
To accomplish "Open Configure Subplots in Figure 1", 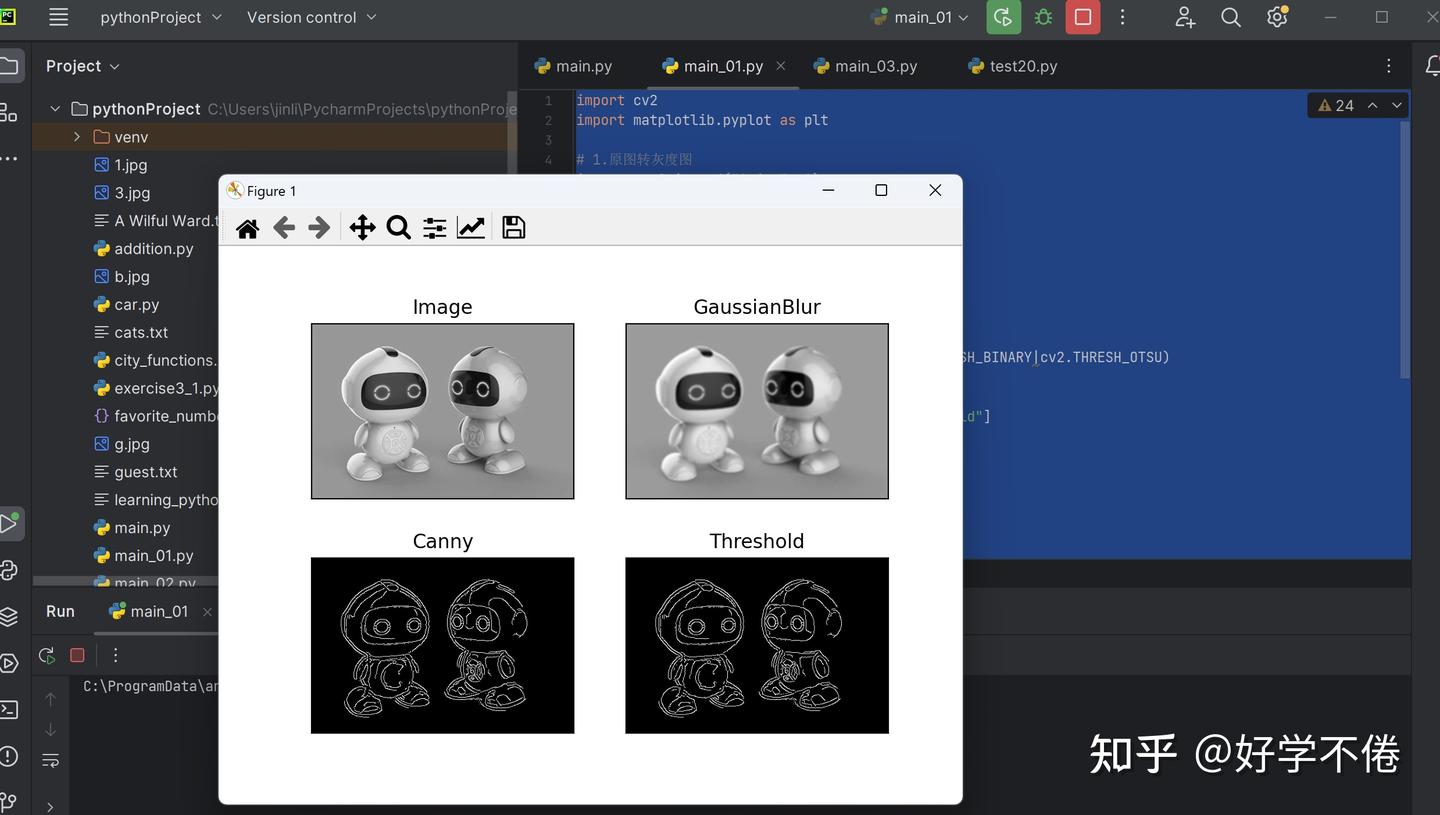I will 434,228.
